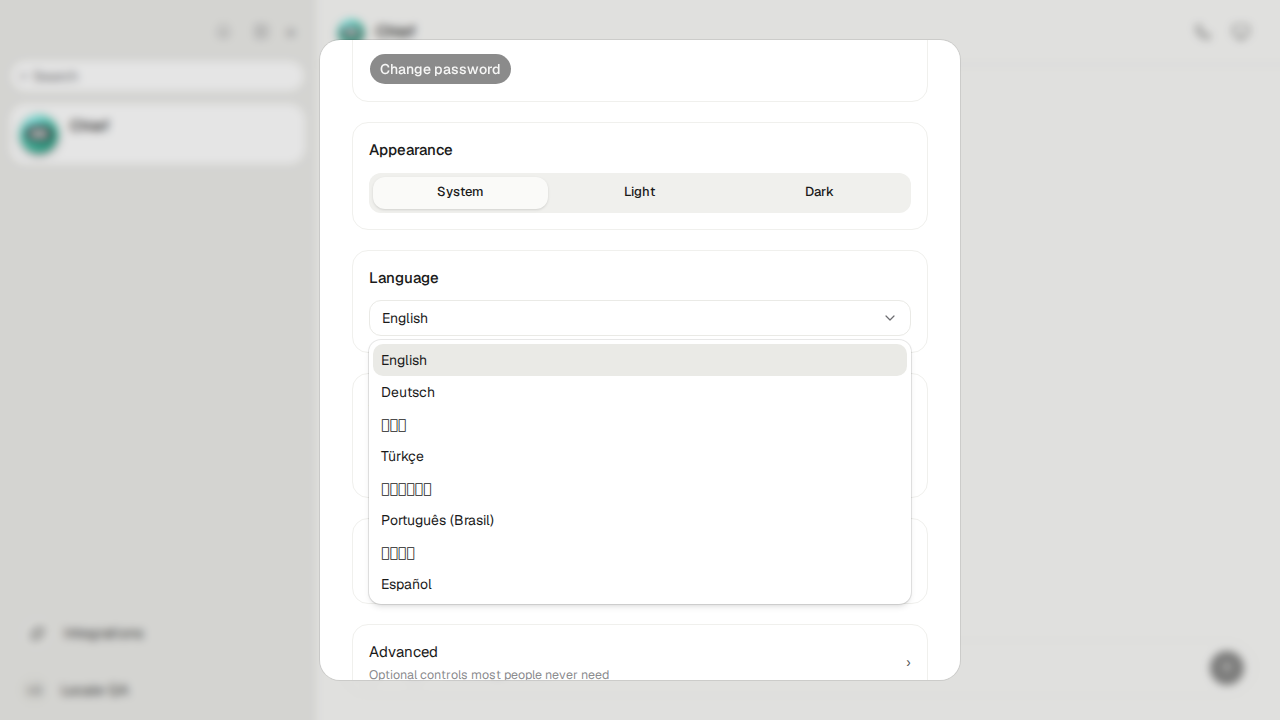
Task: Open the Language combo box showing English
Action: [x=640, y=318]
